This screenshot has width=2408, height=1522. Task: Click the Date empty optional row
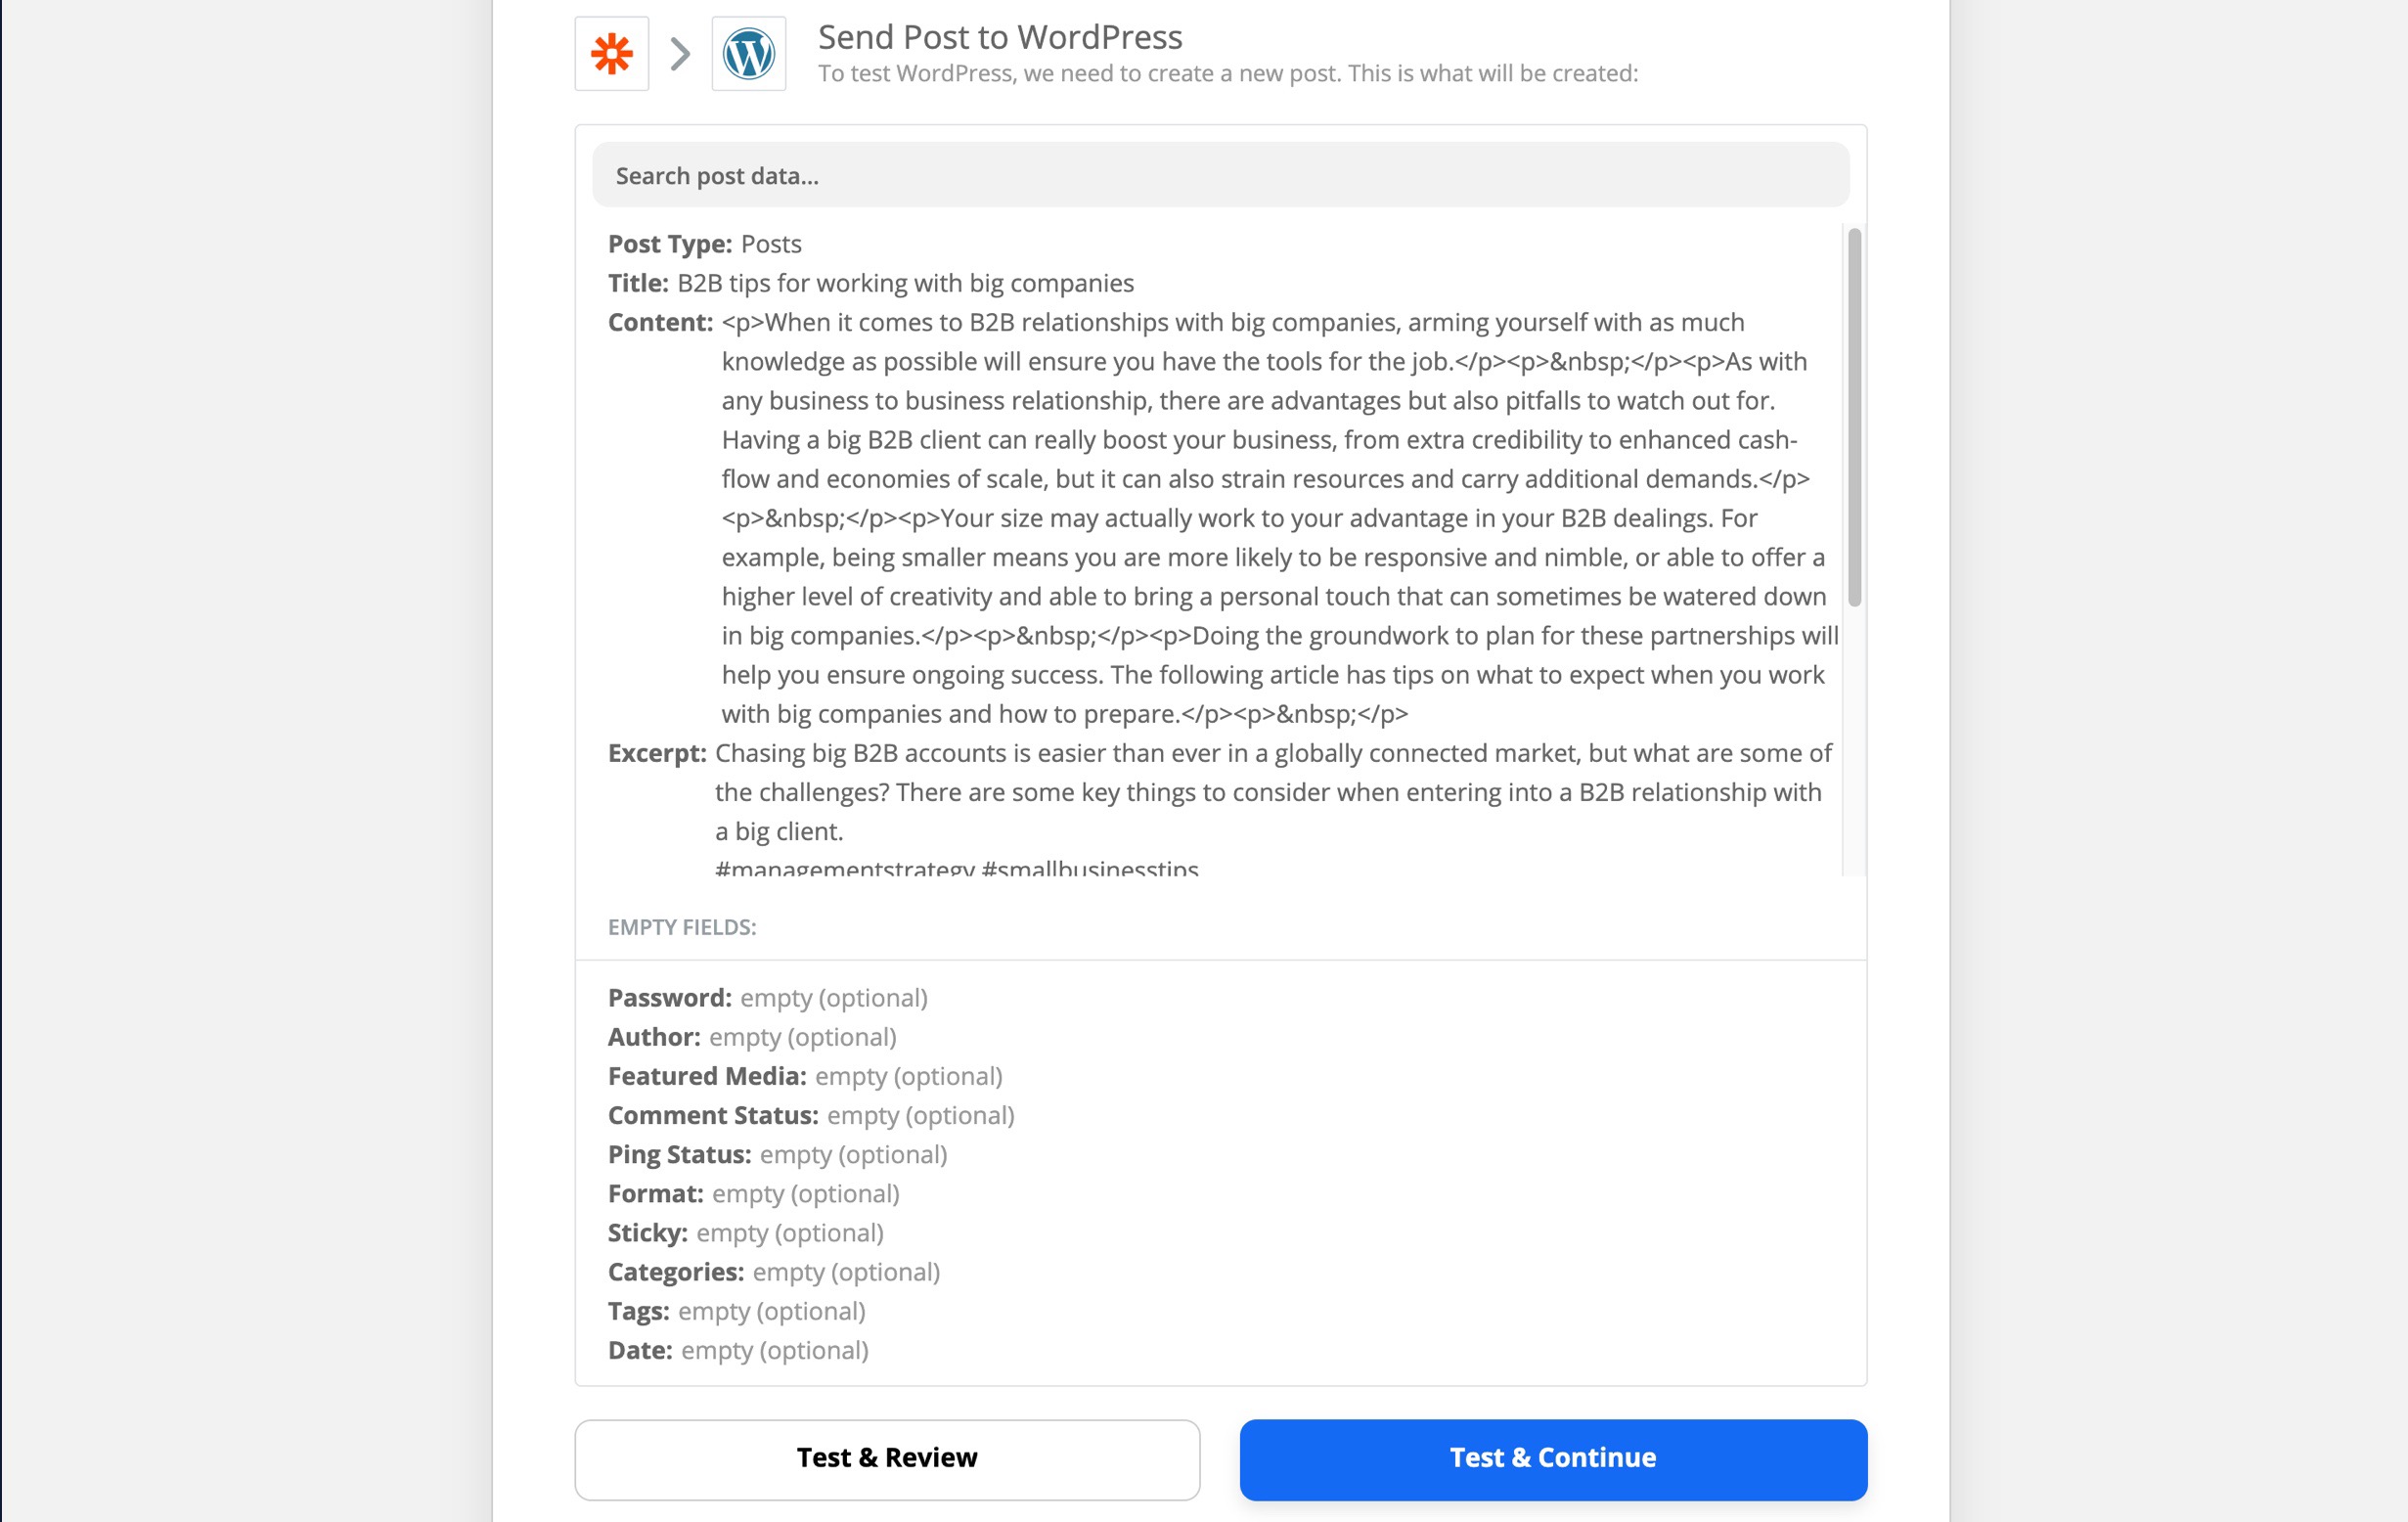pos(738,1350)
